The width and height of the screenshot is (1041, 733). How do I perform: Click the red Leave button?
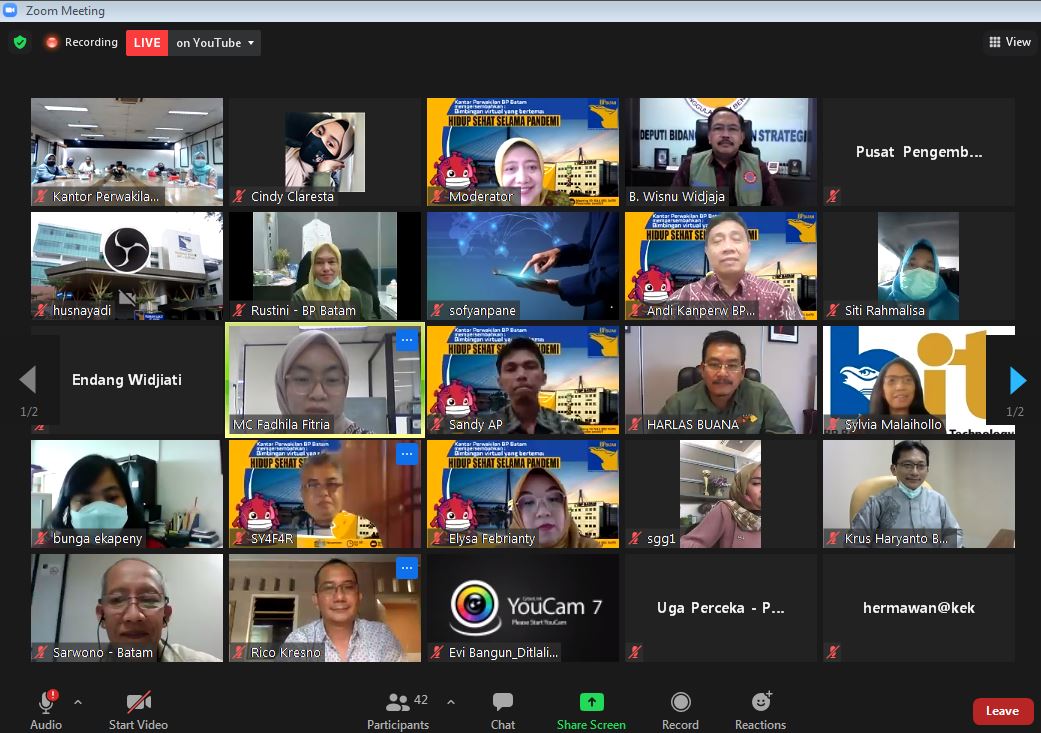point(1002,711)
